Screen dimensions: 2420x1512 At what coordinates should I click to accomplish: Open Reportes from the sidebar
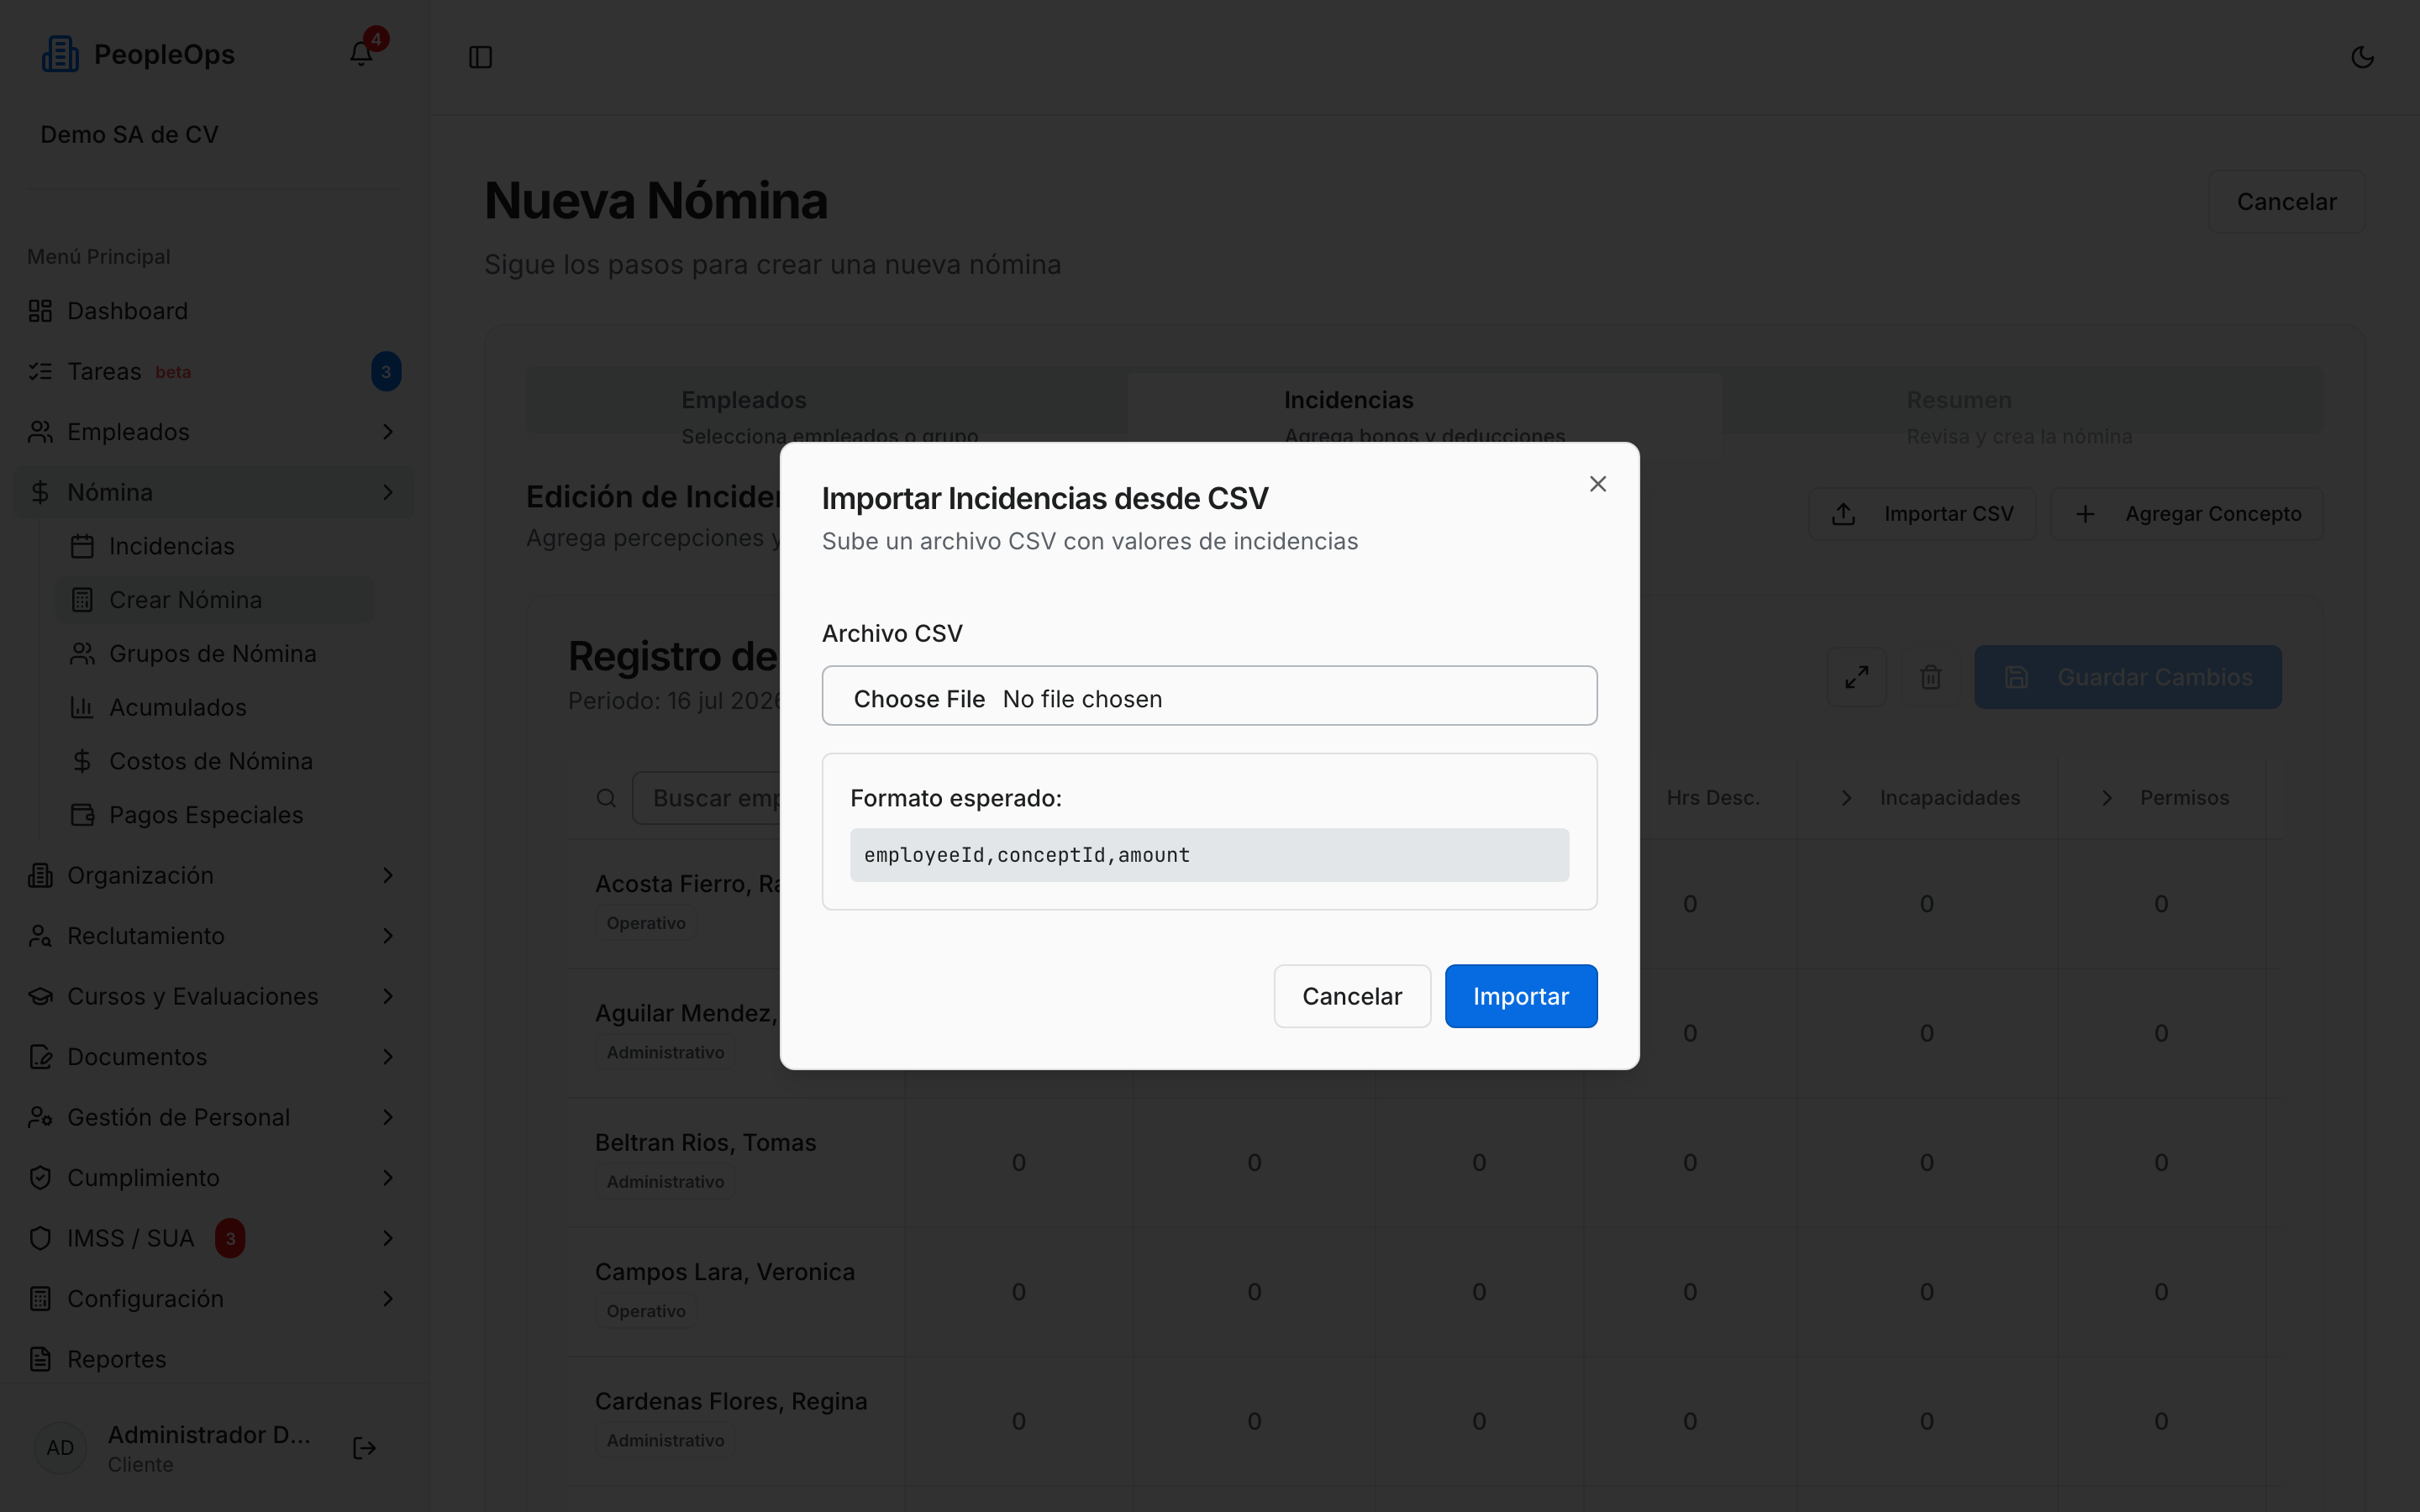(116, 1359)
